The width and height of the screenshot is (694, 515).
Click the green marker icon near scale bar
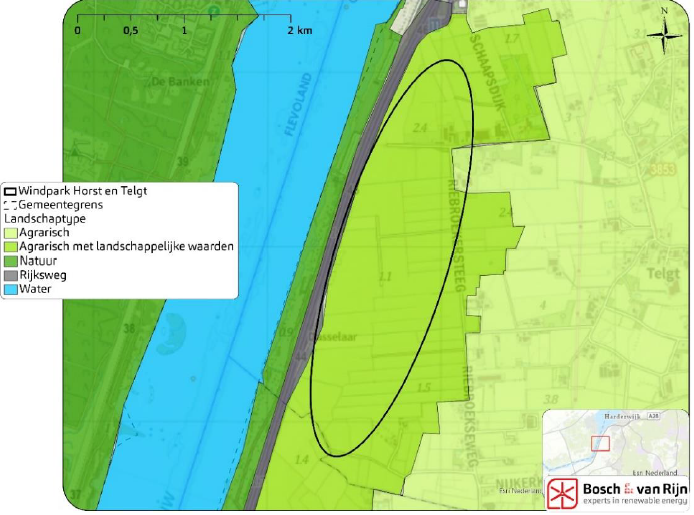(213, 12)
